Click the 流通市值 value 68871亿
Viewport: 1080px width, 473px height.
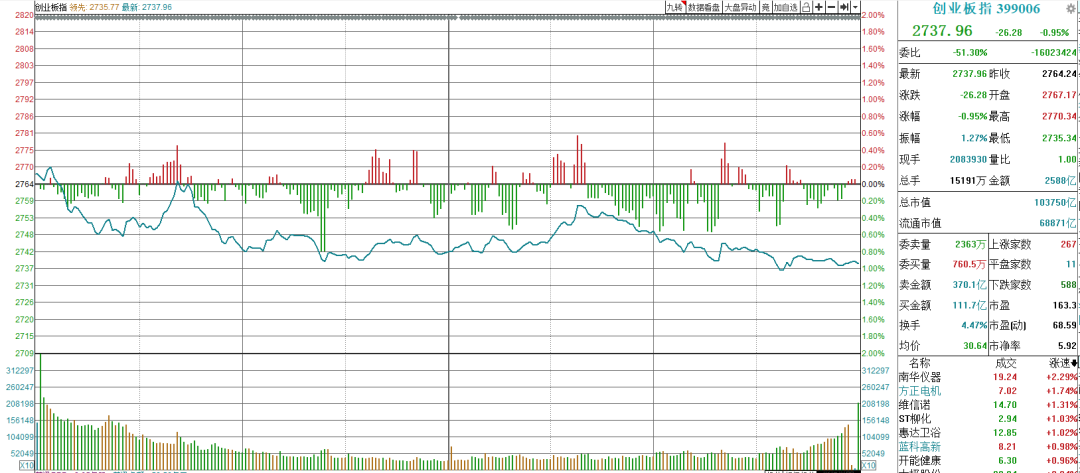pos(1059,224)
